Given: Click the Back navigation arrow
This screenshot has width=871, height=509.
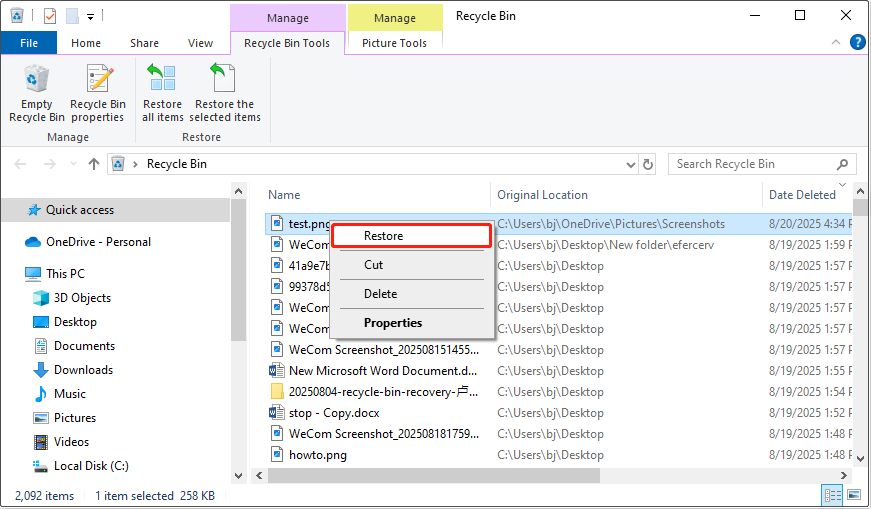Looking at the screenshot, I should (20, 164).
